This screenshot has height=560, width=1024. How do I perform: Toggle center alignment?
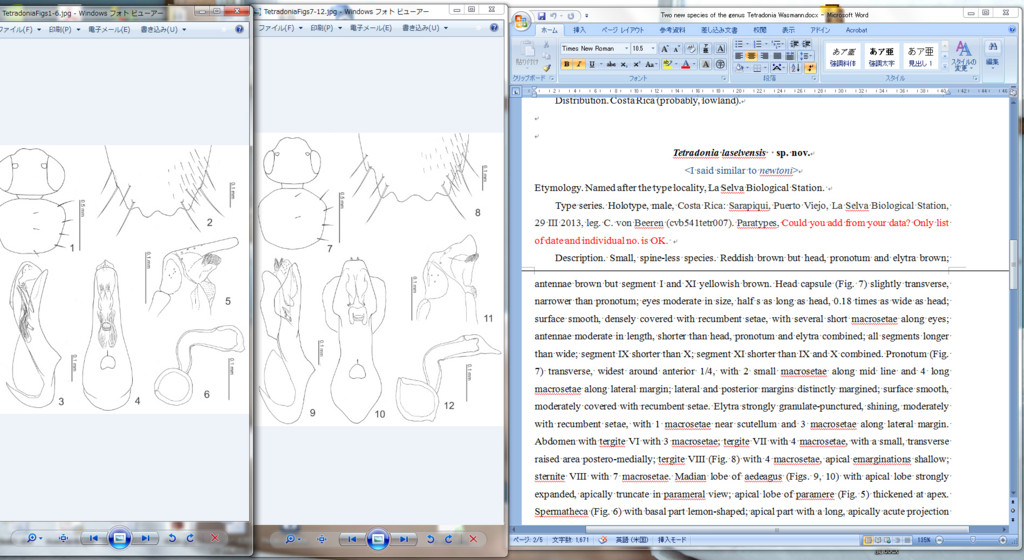click(x=751, y=56)
